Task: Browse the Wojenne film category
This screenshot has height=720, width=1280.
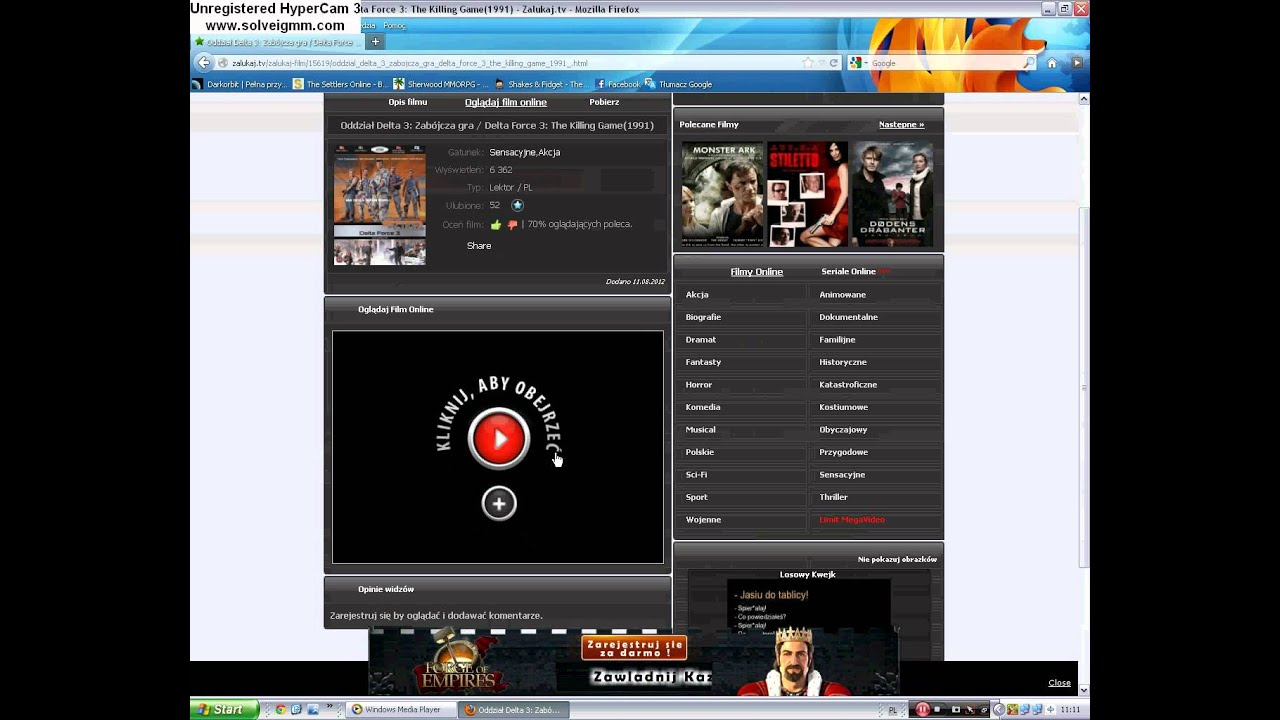Action: coord(703,520)
